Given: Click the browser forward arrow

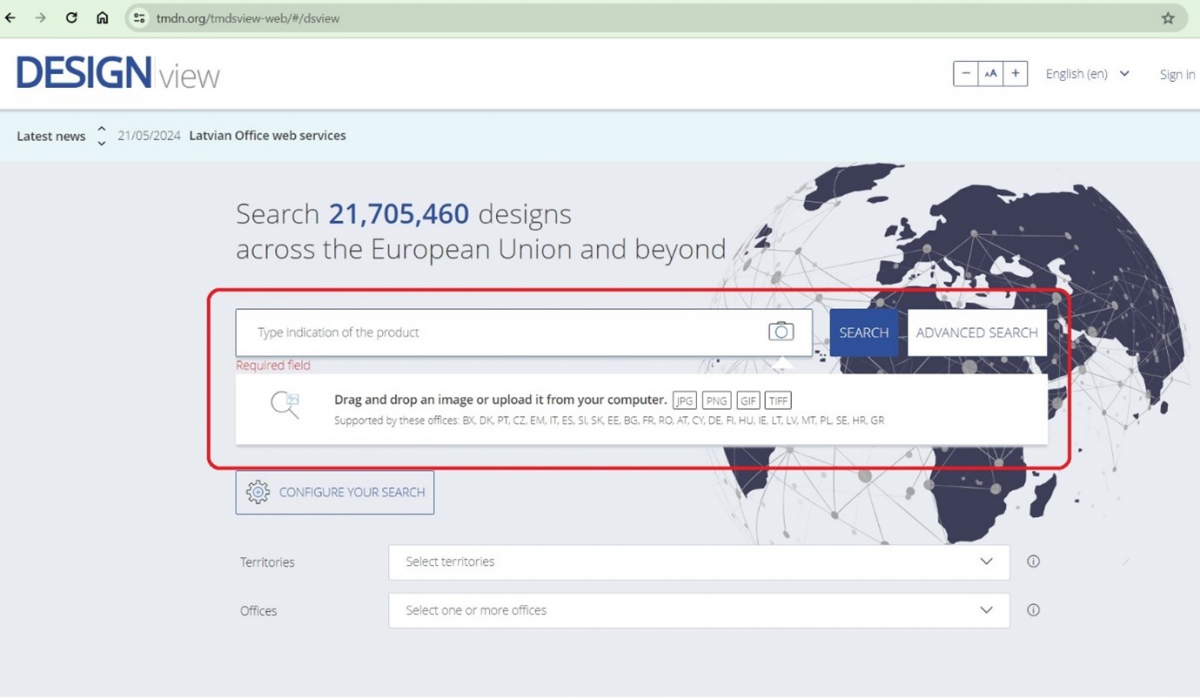Looking at the screenshot, I should 41,18.
